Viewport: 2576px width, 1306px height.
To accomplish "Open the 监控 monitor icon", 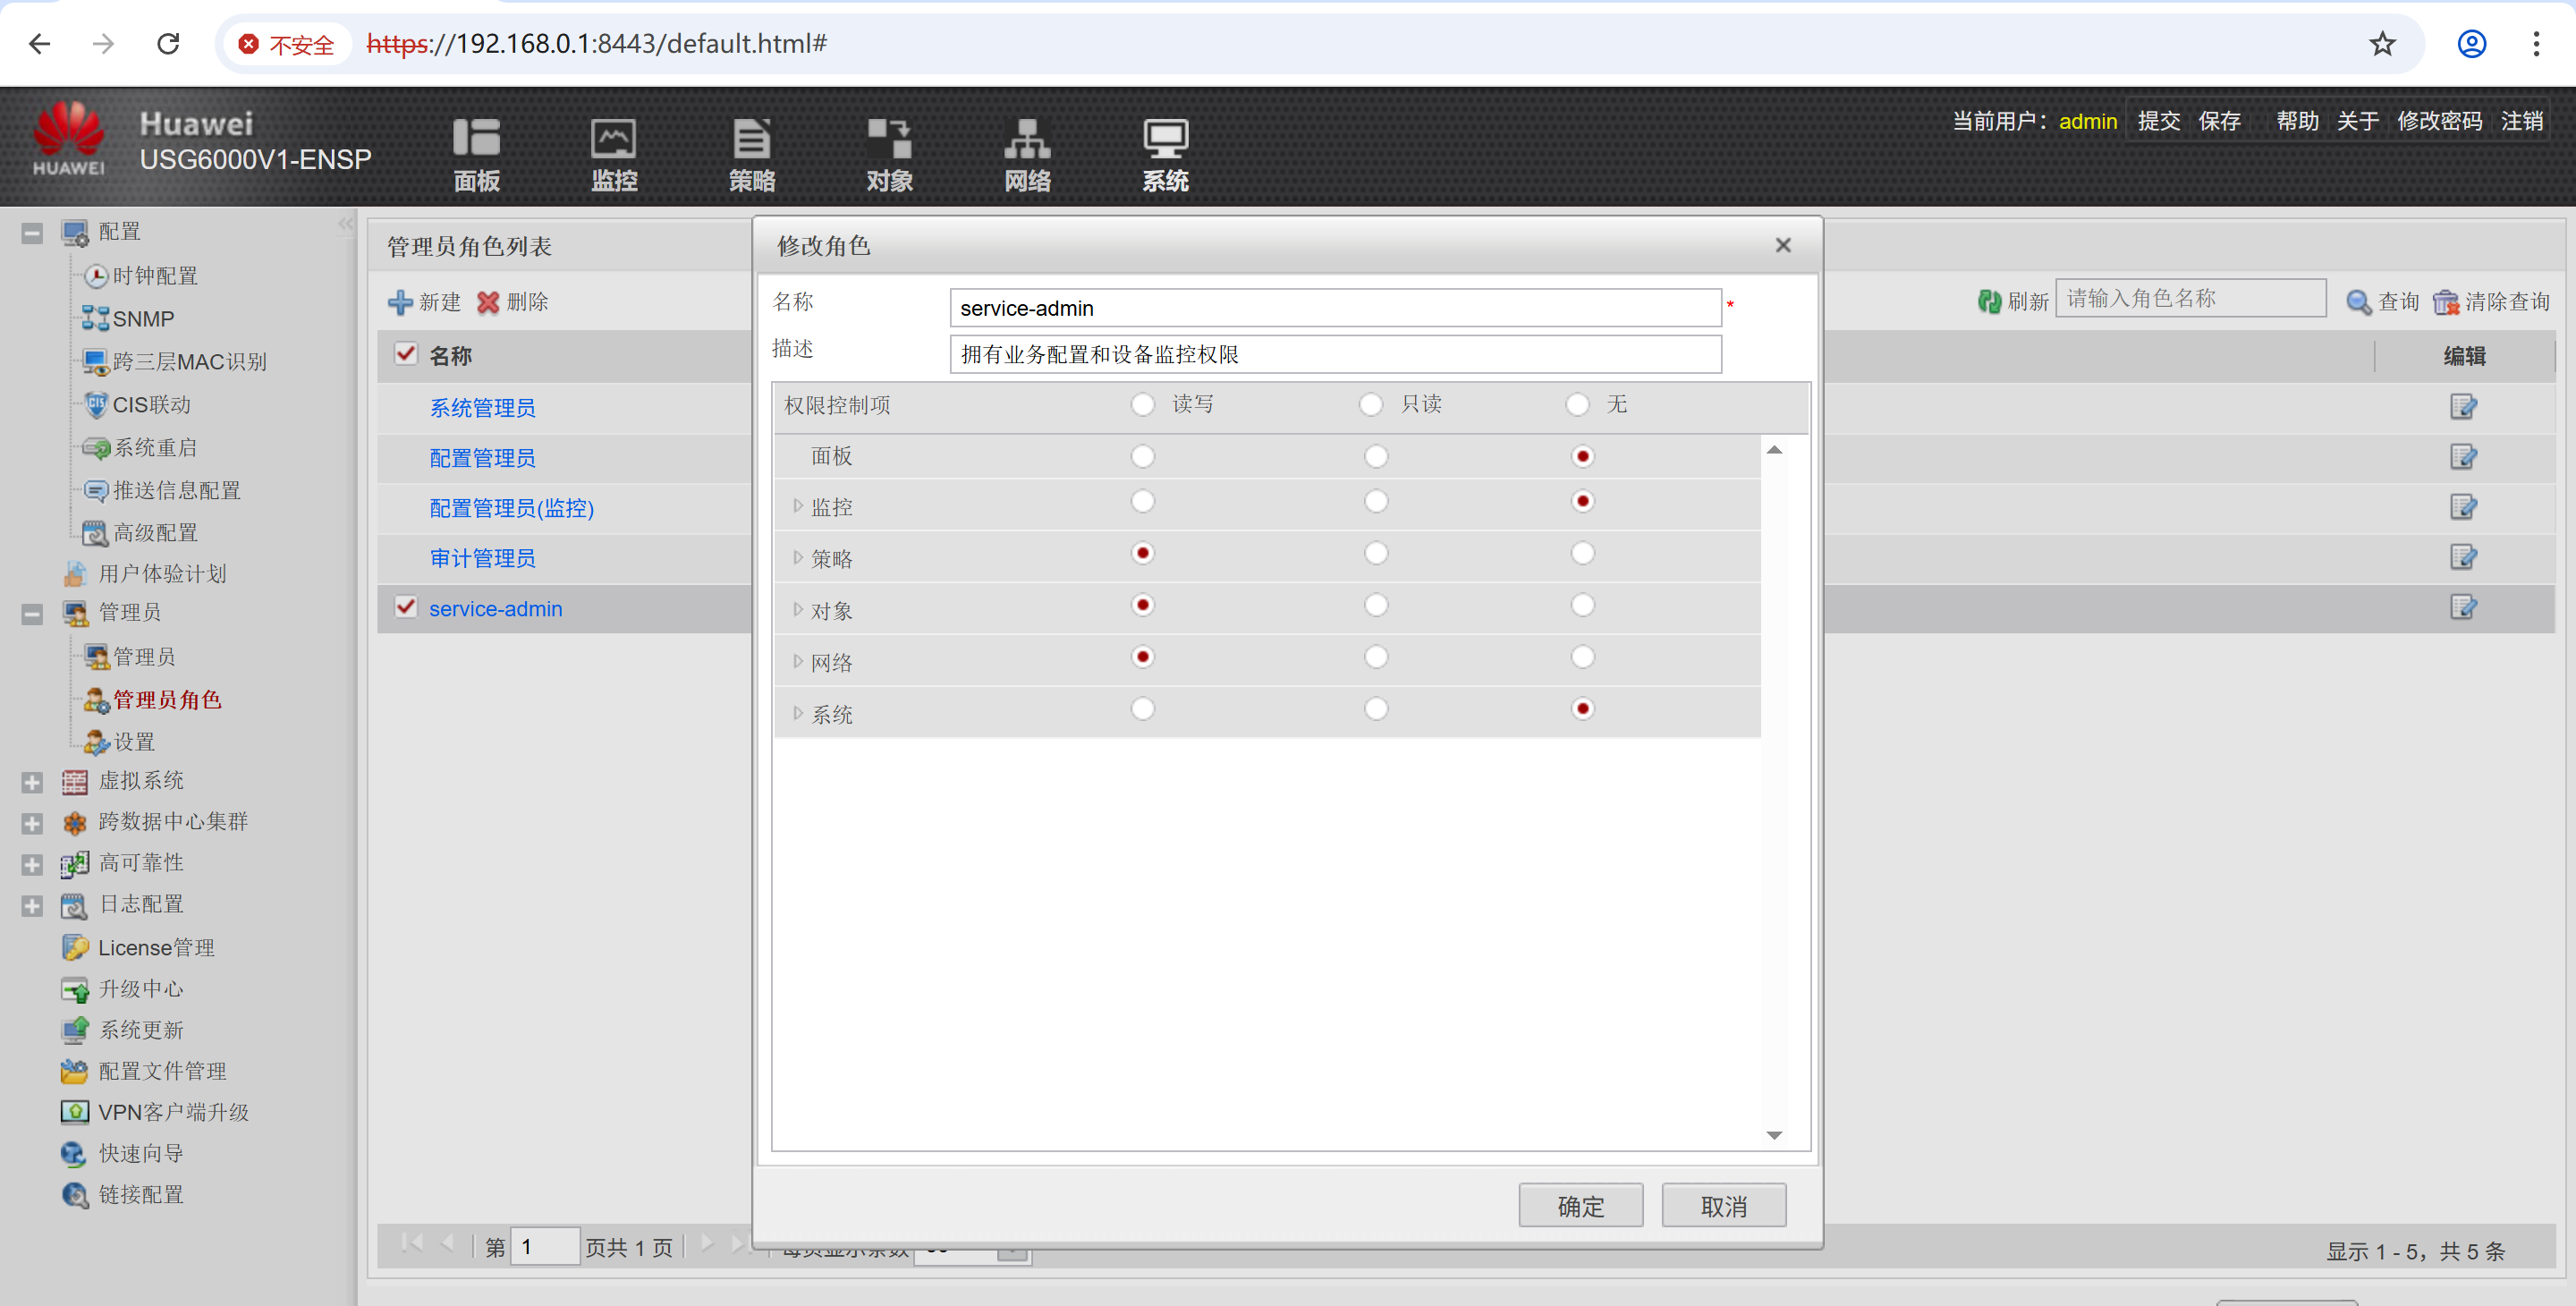I will coord(613,138).
